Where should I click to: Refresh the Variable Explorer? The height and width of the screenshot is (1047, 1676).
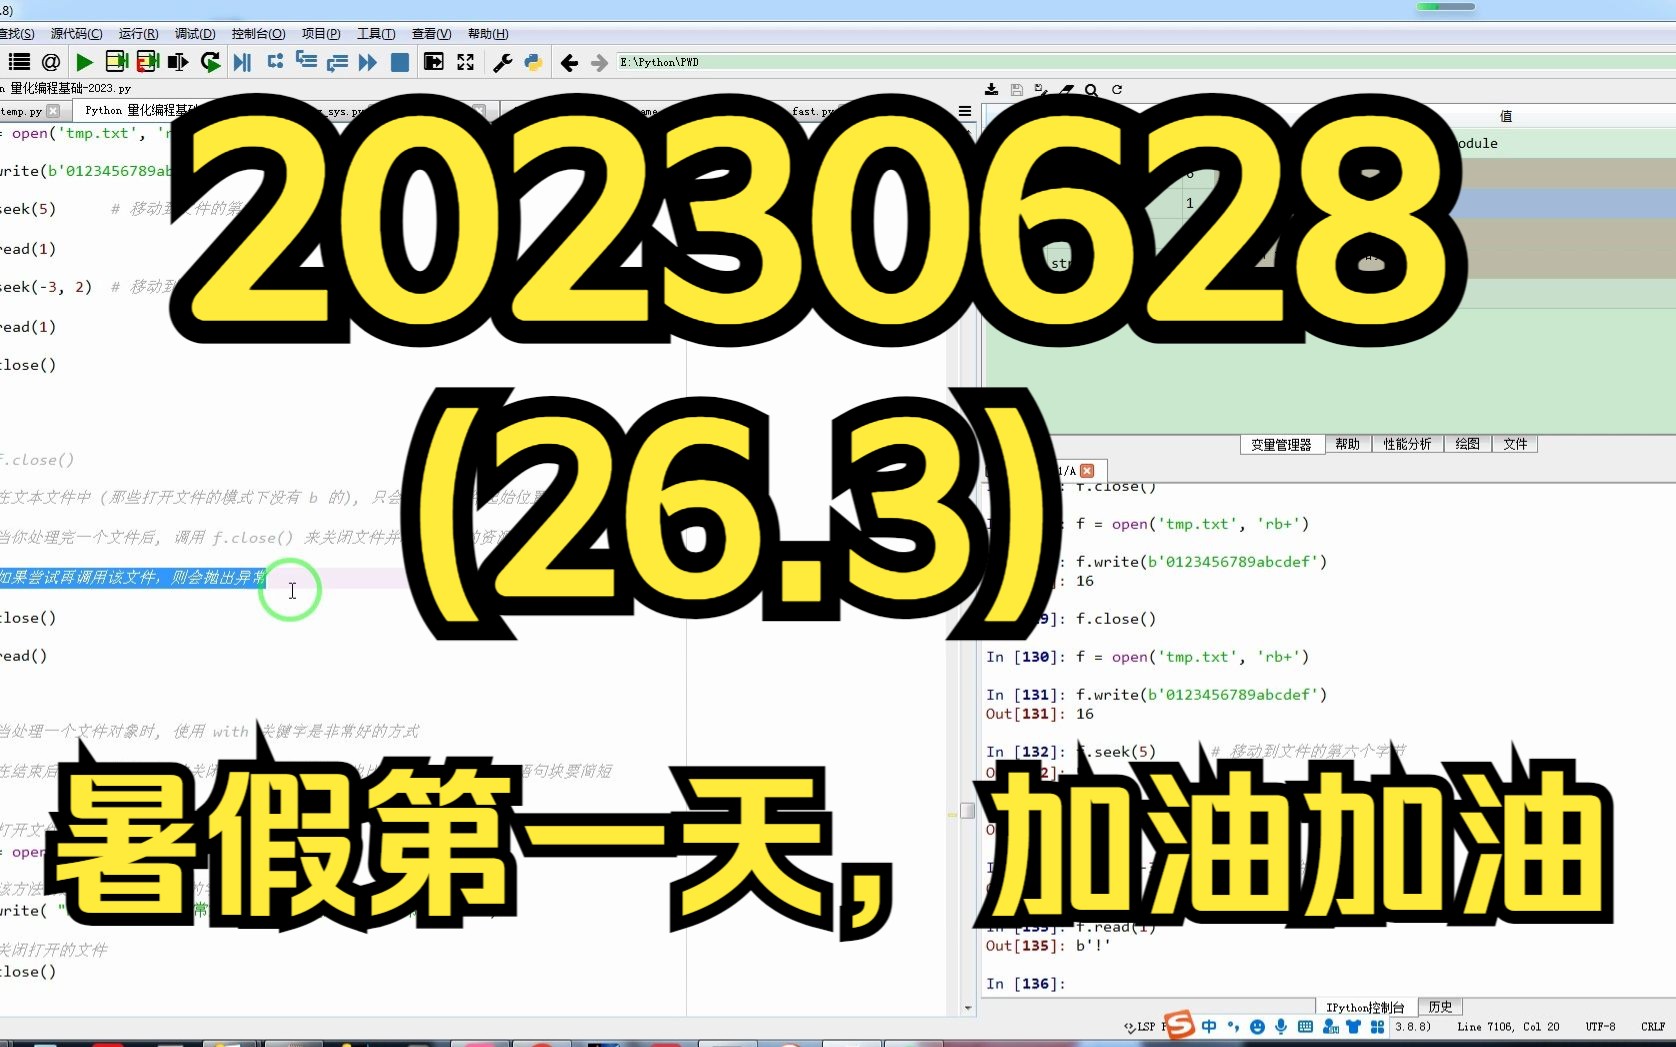(1117, 90)
